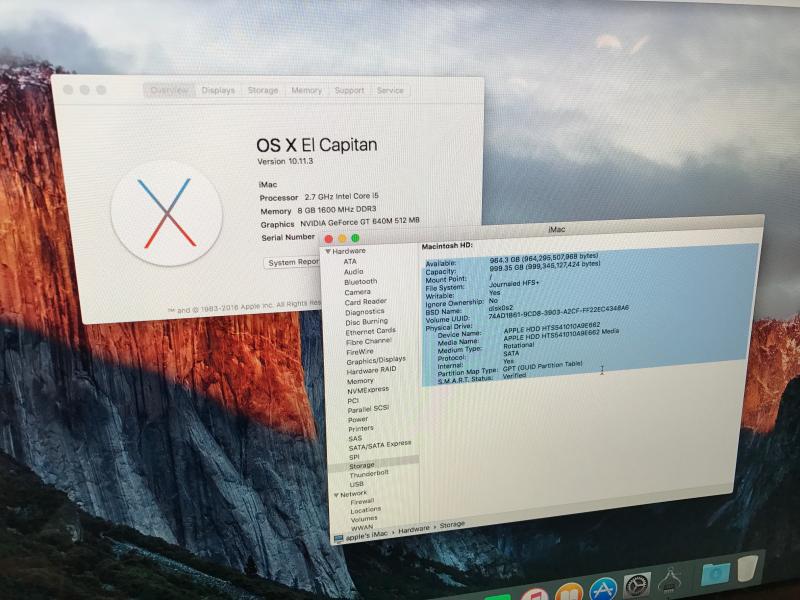This screenshot has height=600, width=800.
Task: Collapse the Network section triangle
Action: pyautogui.click(x=336, y=495)
